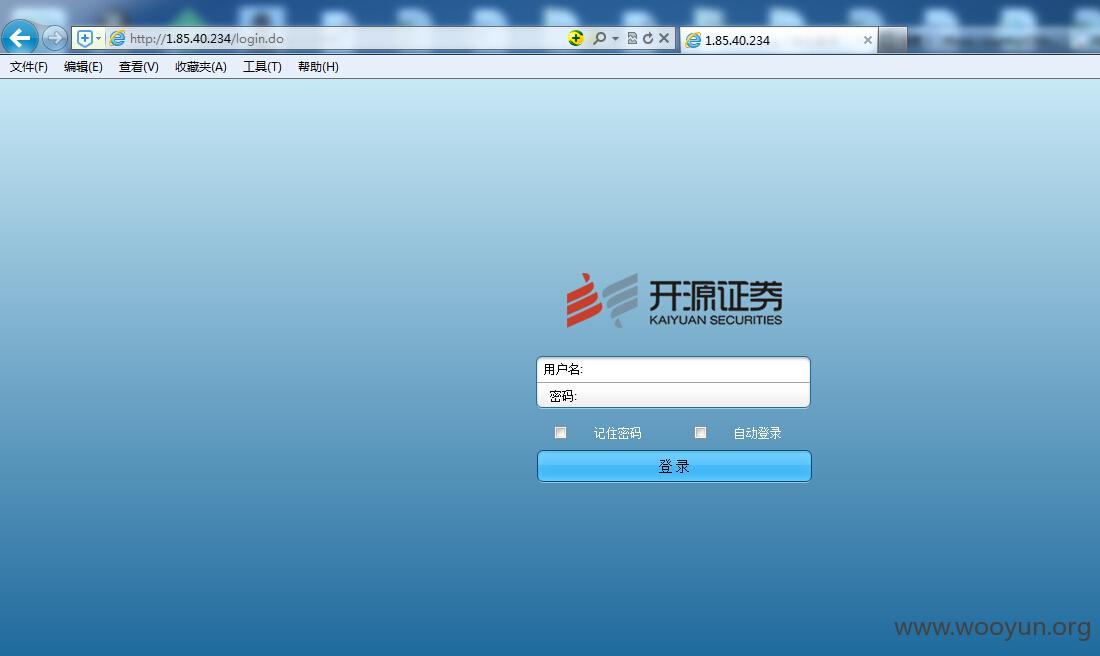Click the 开源证券 Kaiyuan Securities logo

[674, 300]
